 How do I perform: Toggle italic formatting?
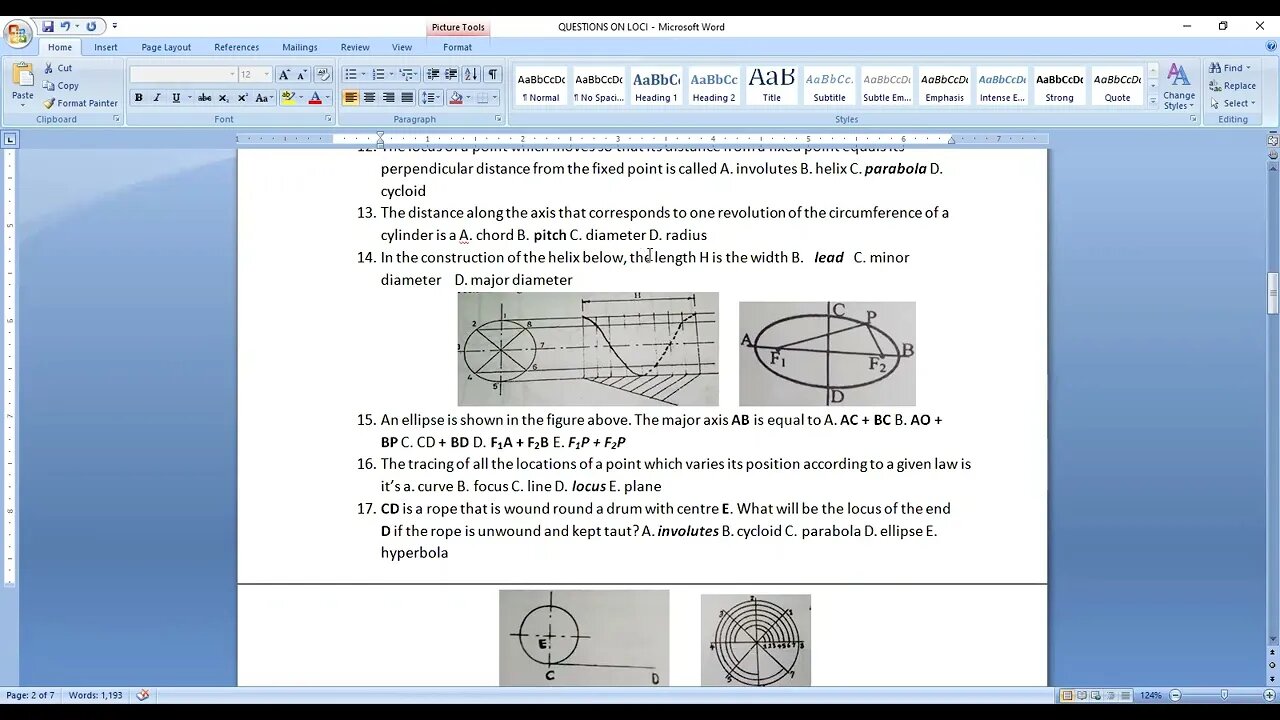pyautogui.click(x=157, y=98)
